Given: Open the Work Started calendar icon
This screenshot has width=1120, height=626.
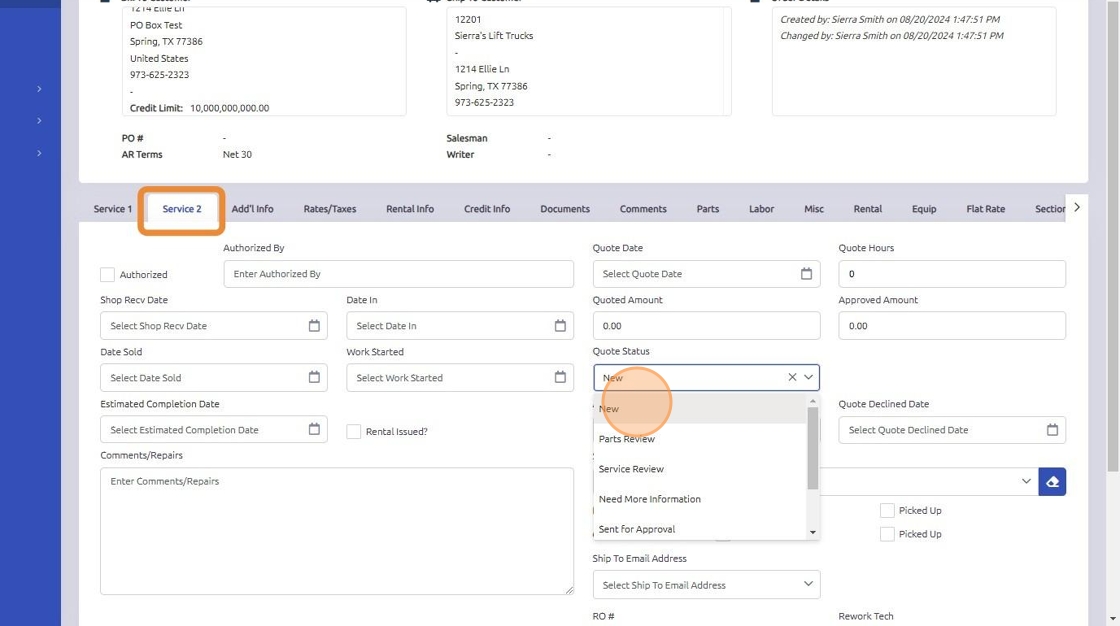Looking at the screenshot, I should 560,378.
